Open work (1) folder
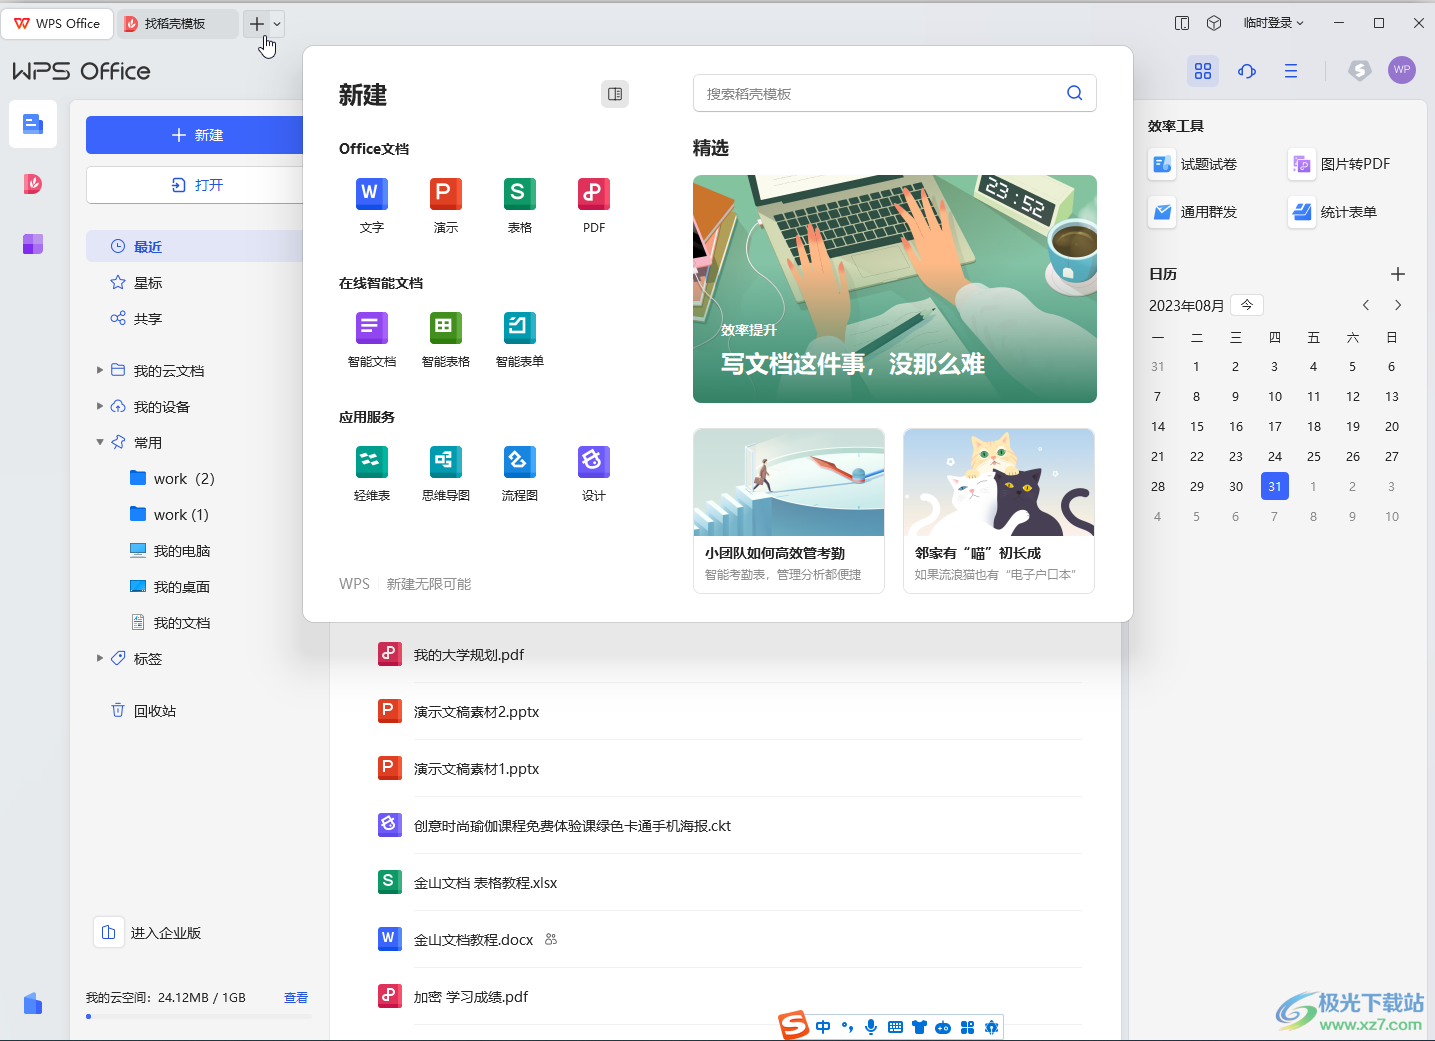The height and width of the screenshot is (1041, 1435). pyautogui.click(x=170, y=514)
